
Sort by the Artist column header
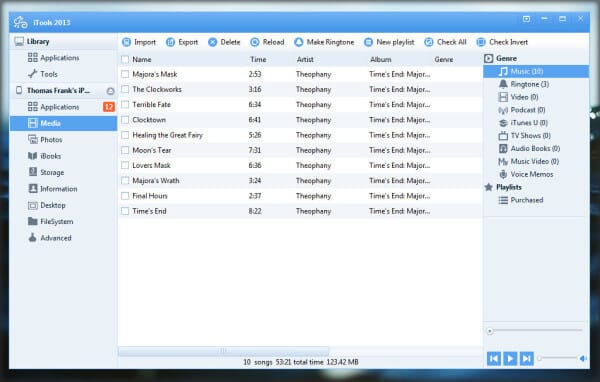pyautogui.click(x=305, y=59)
